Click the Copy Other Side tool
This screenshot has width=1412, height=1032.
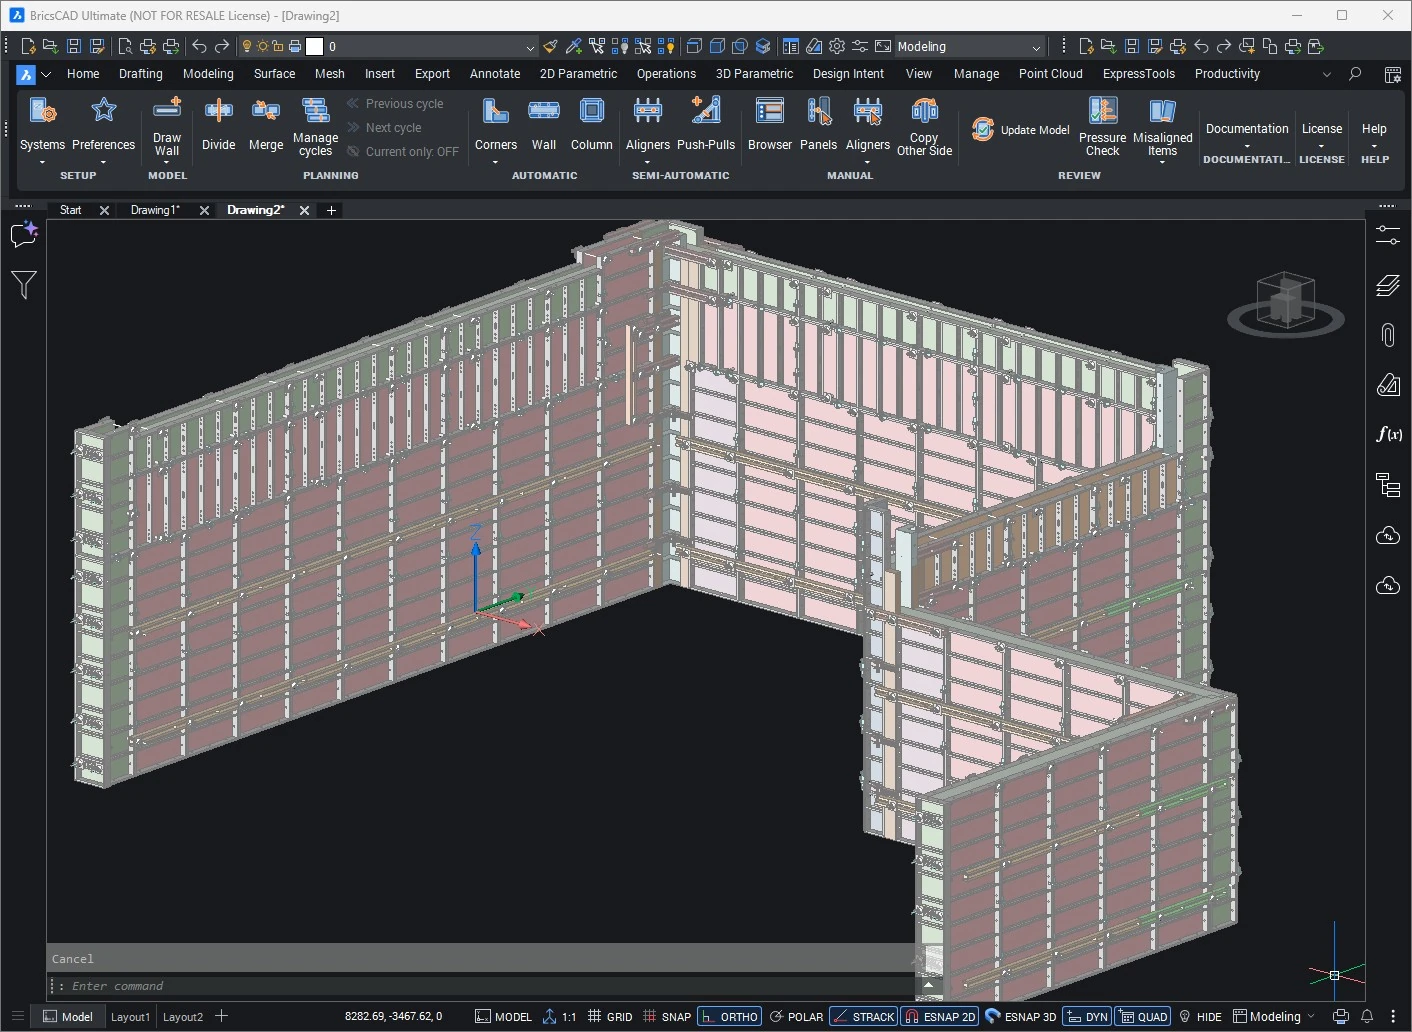coord(924,126)
